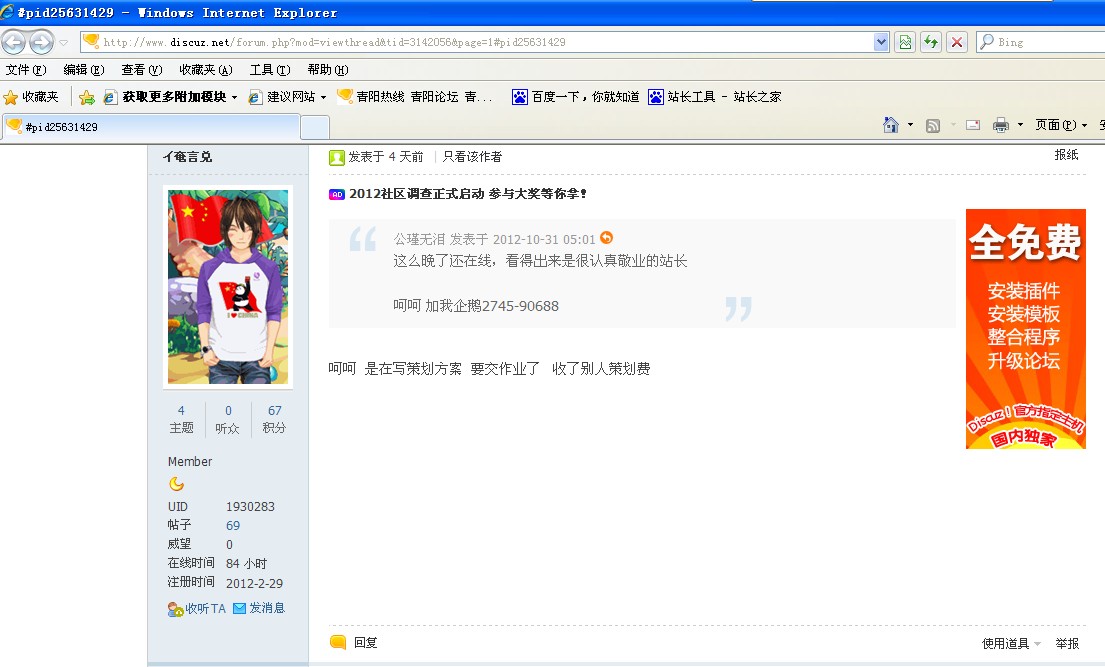Click the Member group label

pyautogui.click(x=190, y=461)
